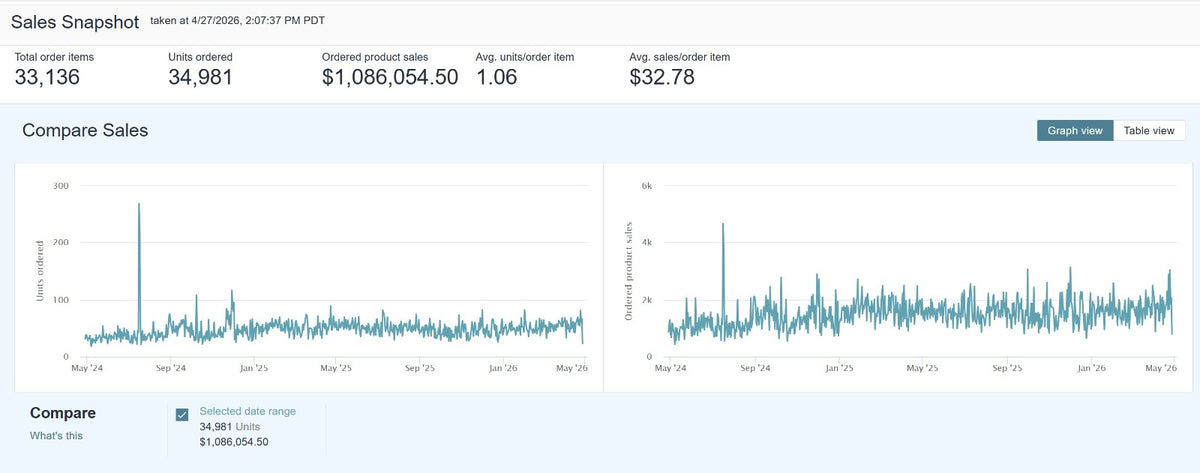Click the Units ordered vertical axis label
The image size is (1200, 473).
point(40,271)
